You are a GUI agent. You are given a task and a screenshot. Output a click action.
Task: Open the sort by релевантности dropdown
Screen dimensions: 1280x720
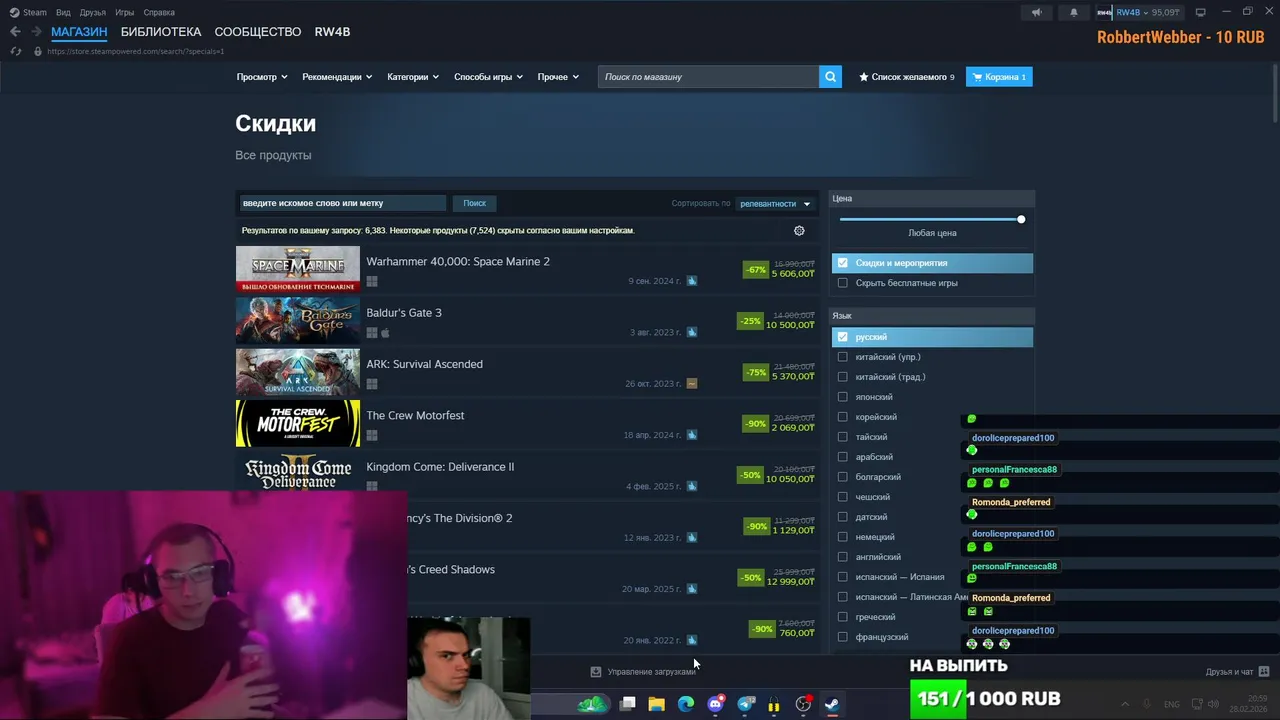tap(776, 204)
